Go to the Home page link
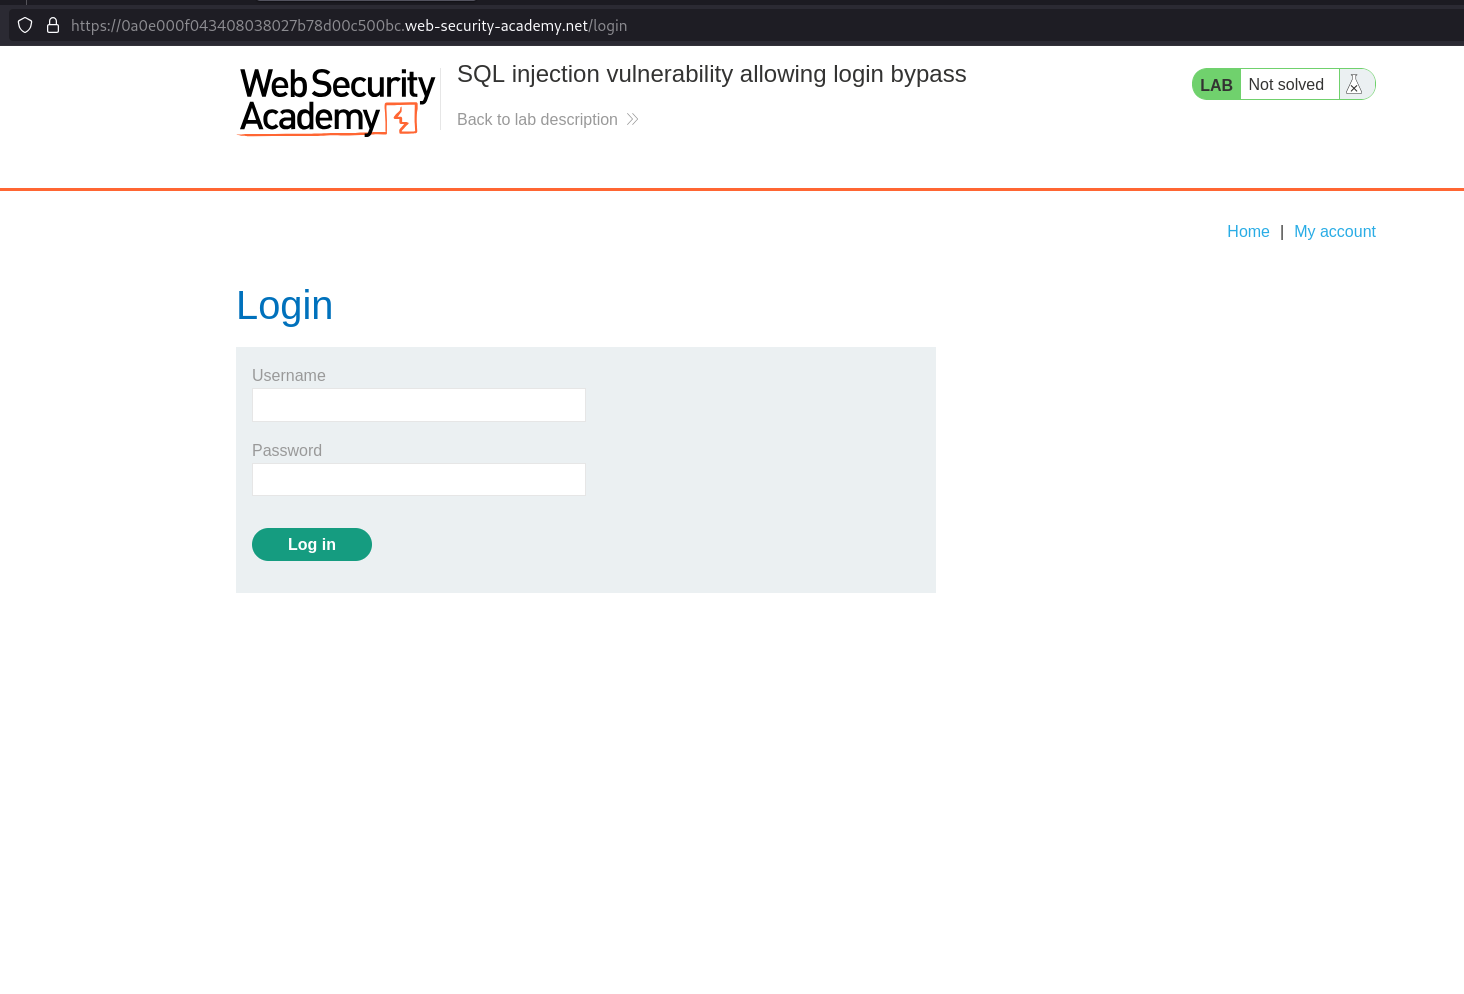Screen dimensions: 1464x994 pyautogui.click(x=1248, y=232)
